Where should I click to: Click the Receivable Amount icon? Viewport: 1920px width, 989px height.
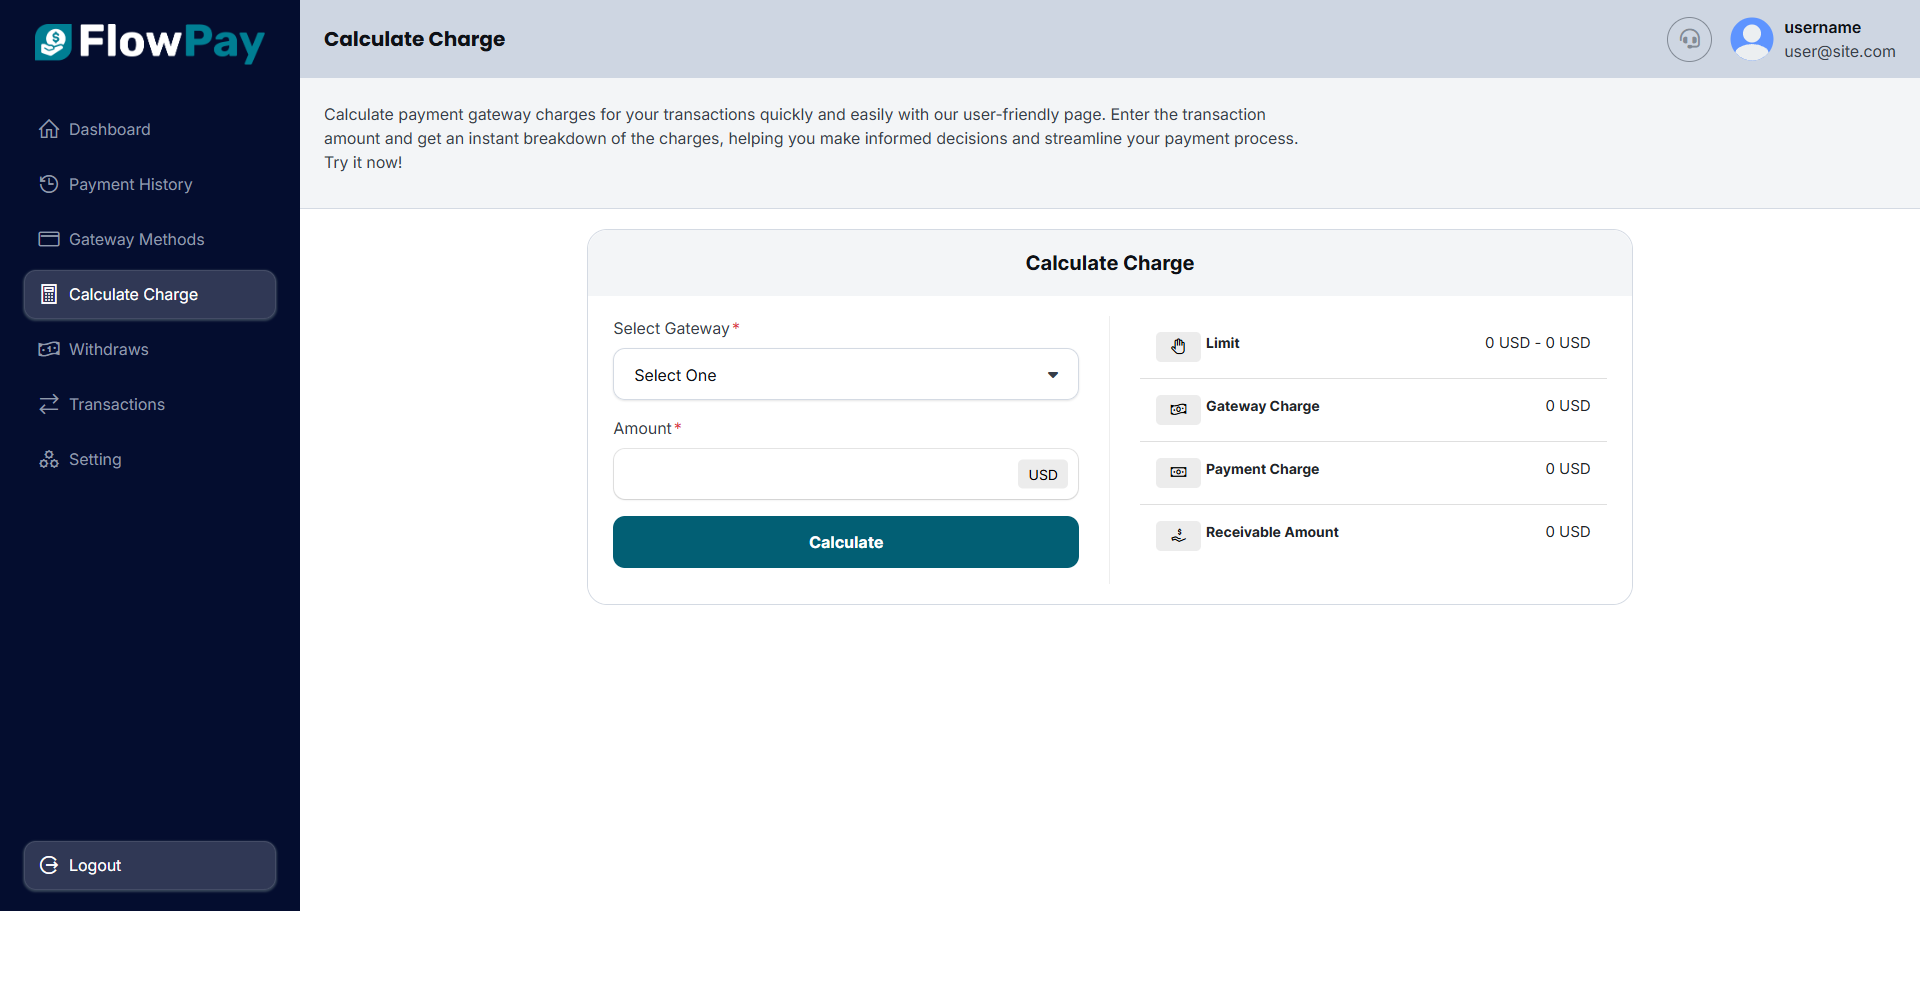click(x=1178, y=535)
